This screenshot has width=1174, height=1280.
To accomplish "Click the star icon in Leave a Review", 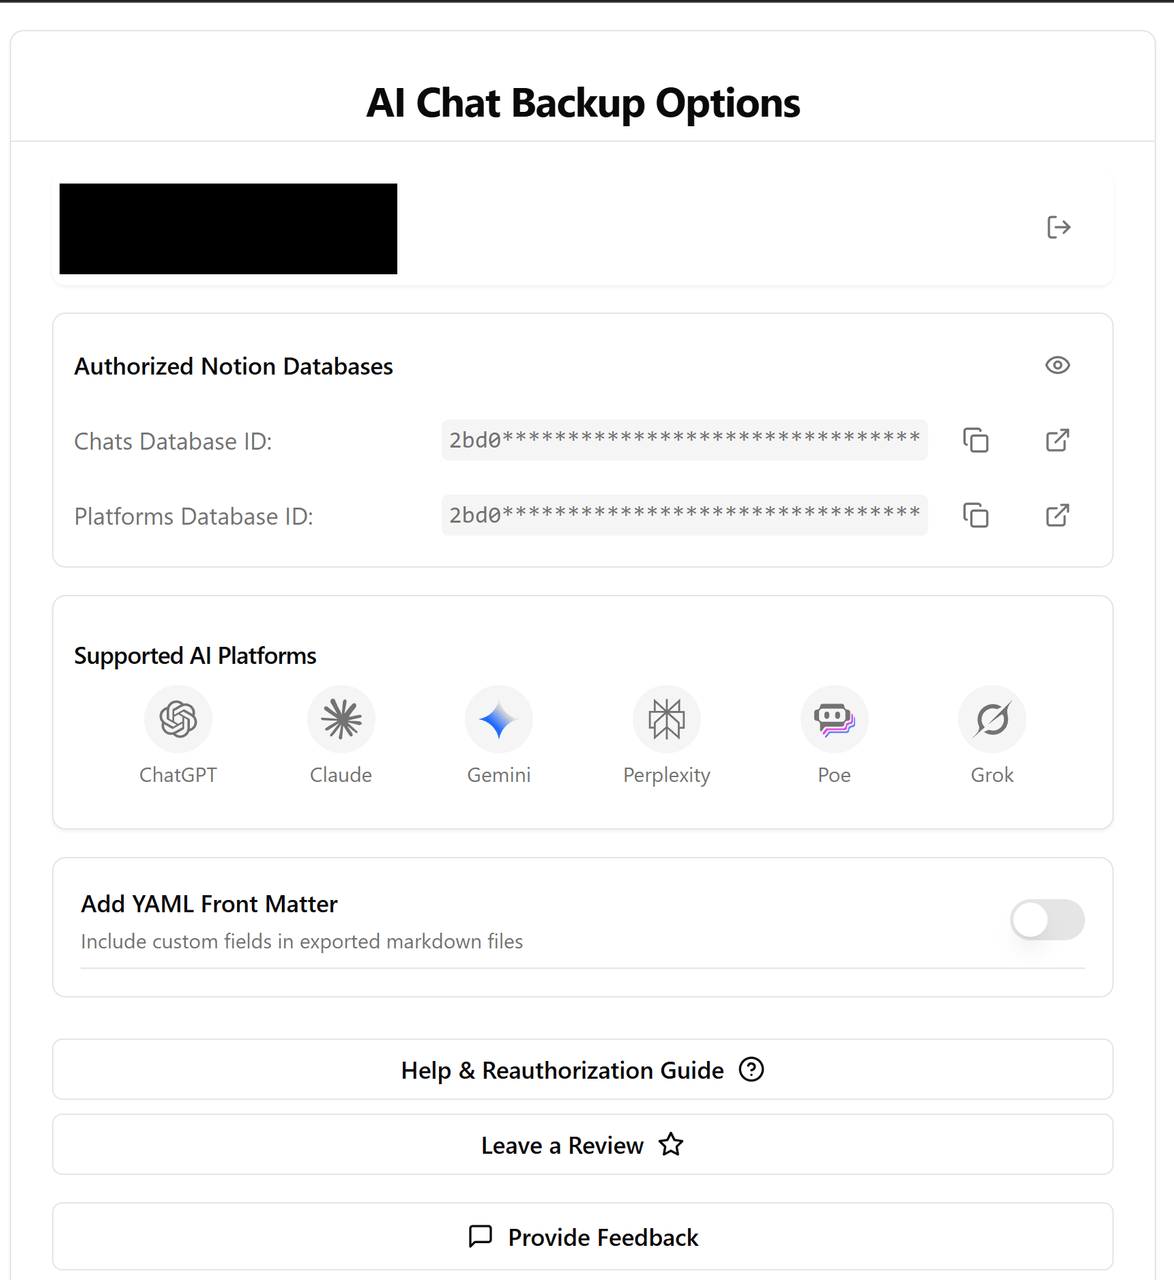I will [x=671, y=1145].
